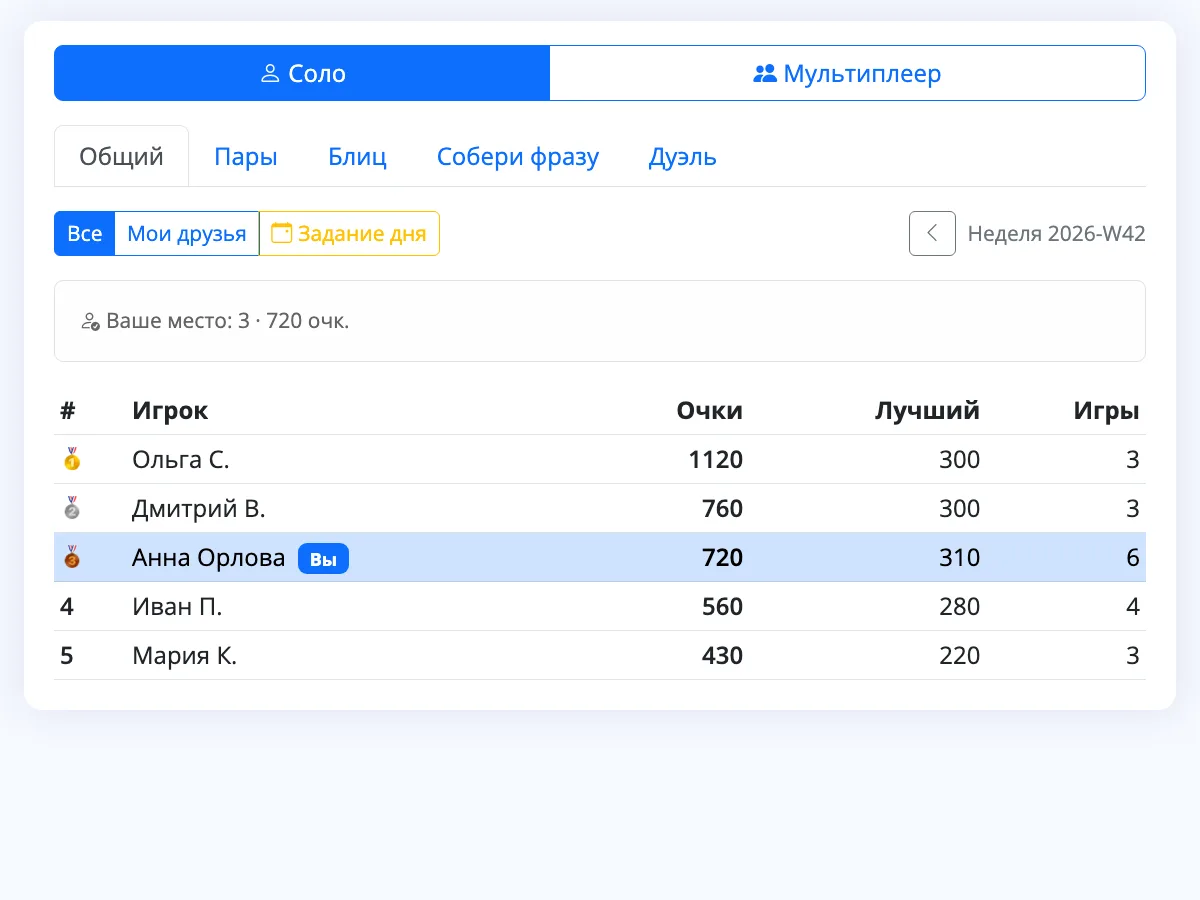The height and width of the screenshot is (900, 1200).
Task: Click the score 560
Action: pyautogui.click(x=723, y=606)
